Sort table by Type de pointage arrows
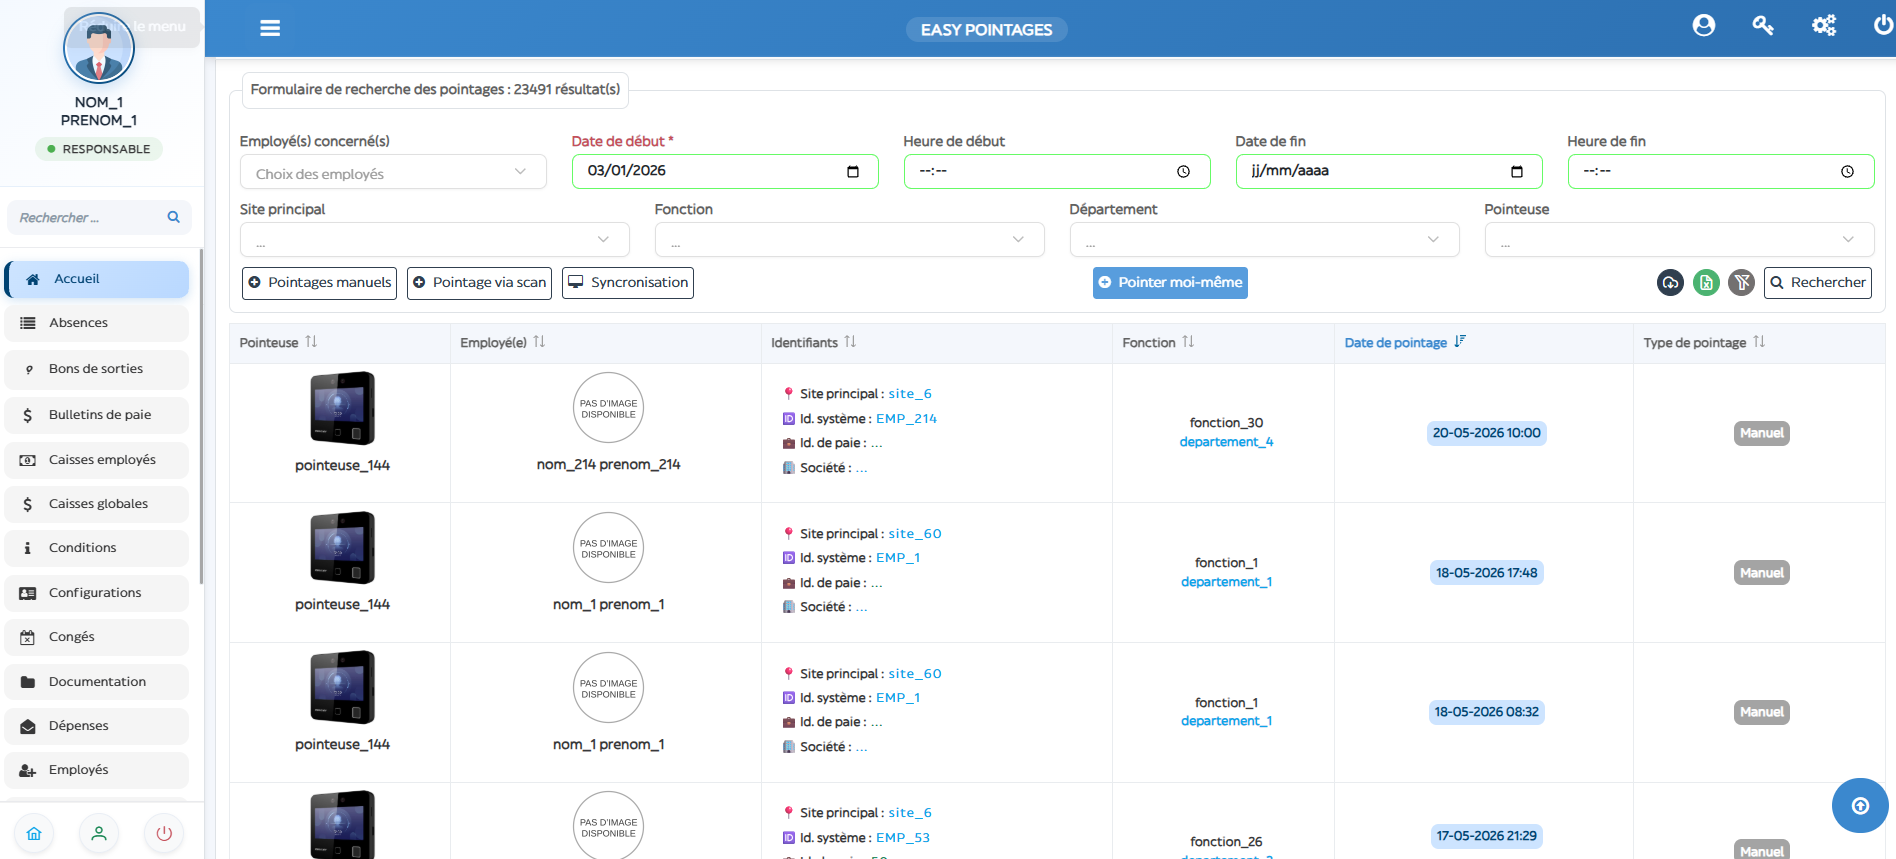 (x=1759, y=342)
